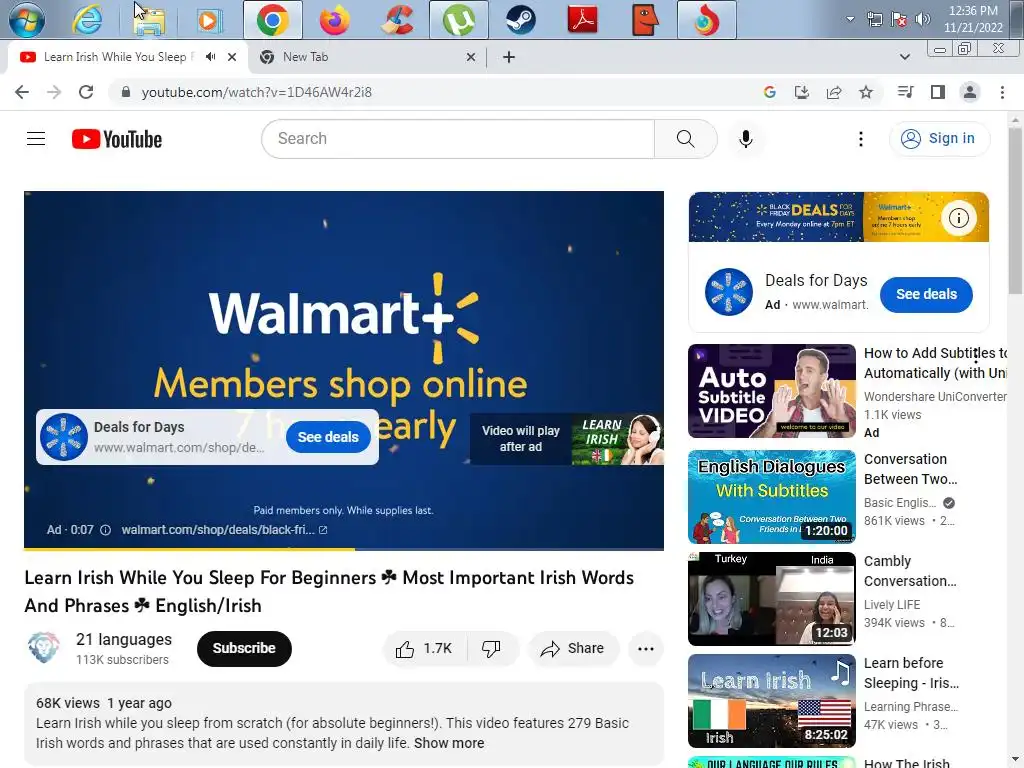Reload the page
This screenshot has height=768, width=1024.
86,92
